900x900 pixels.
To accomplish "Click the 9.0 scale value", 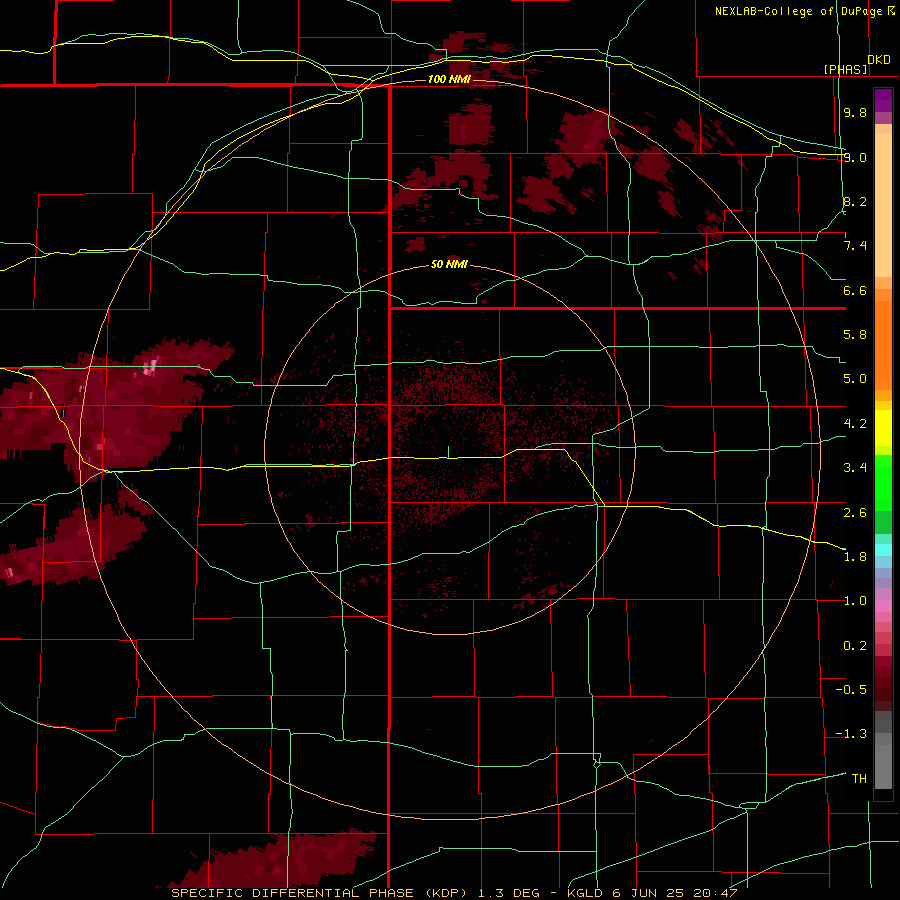I will click(x=855, y=157).
